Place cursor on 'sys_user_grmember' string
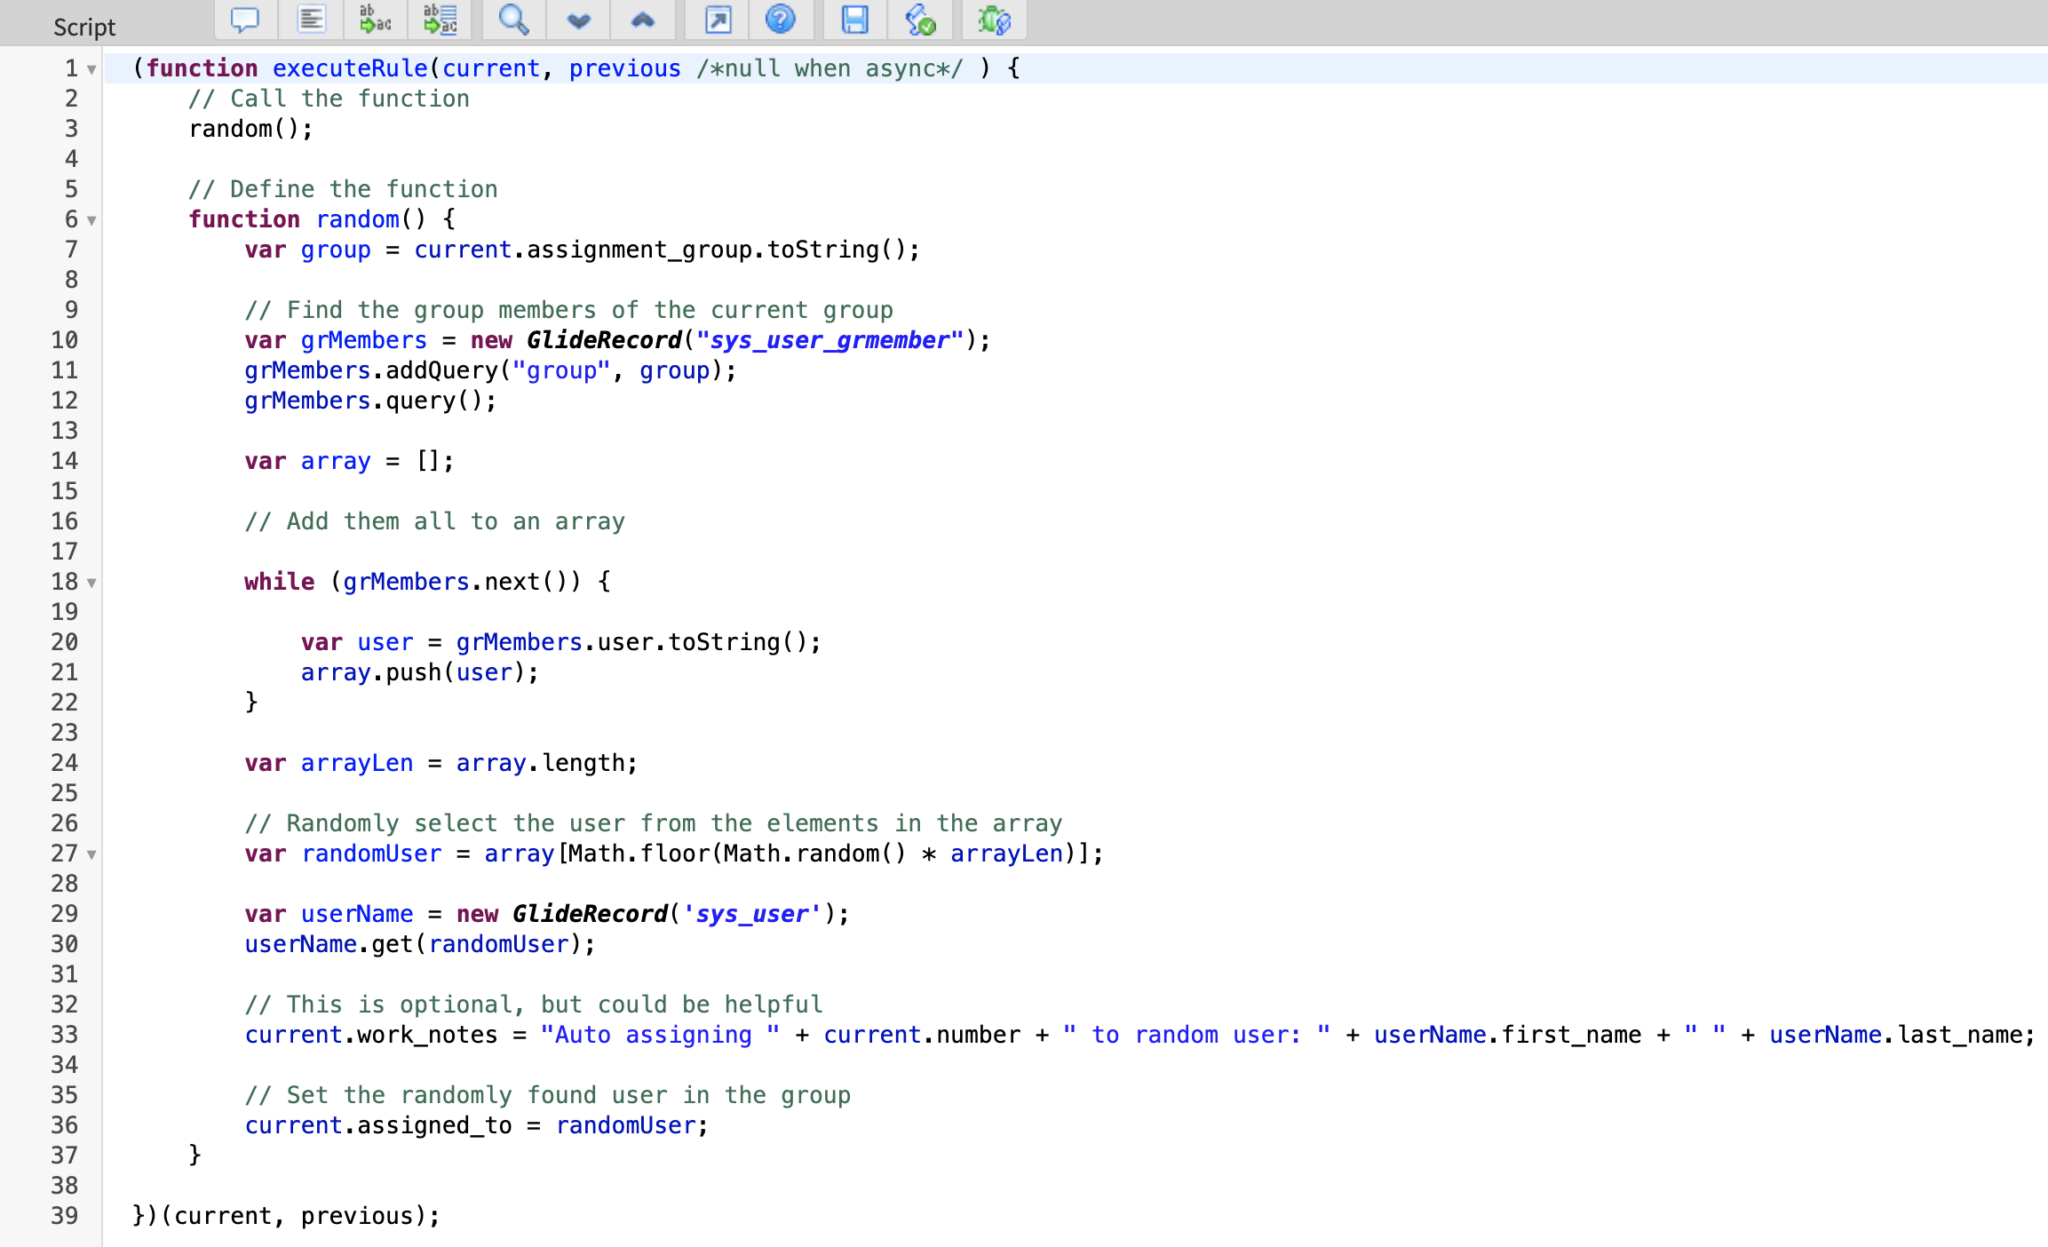The width and height of the screenshot is (2048, 1247). point(830,341)
